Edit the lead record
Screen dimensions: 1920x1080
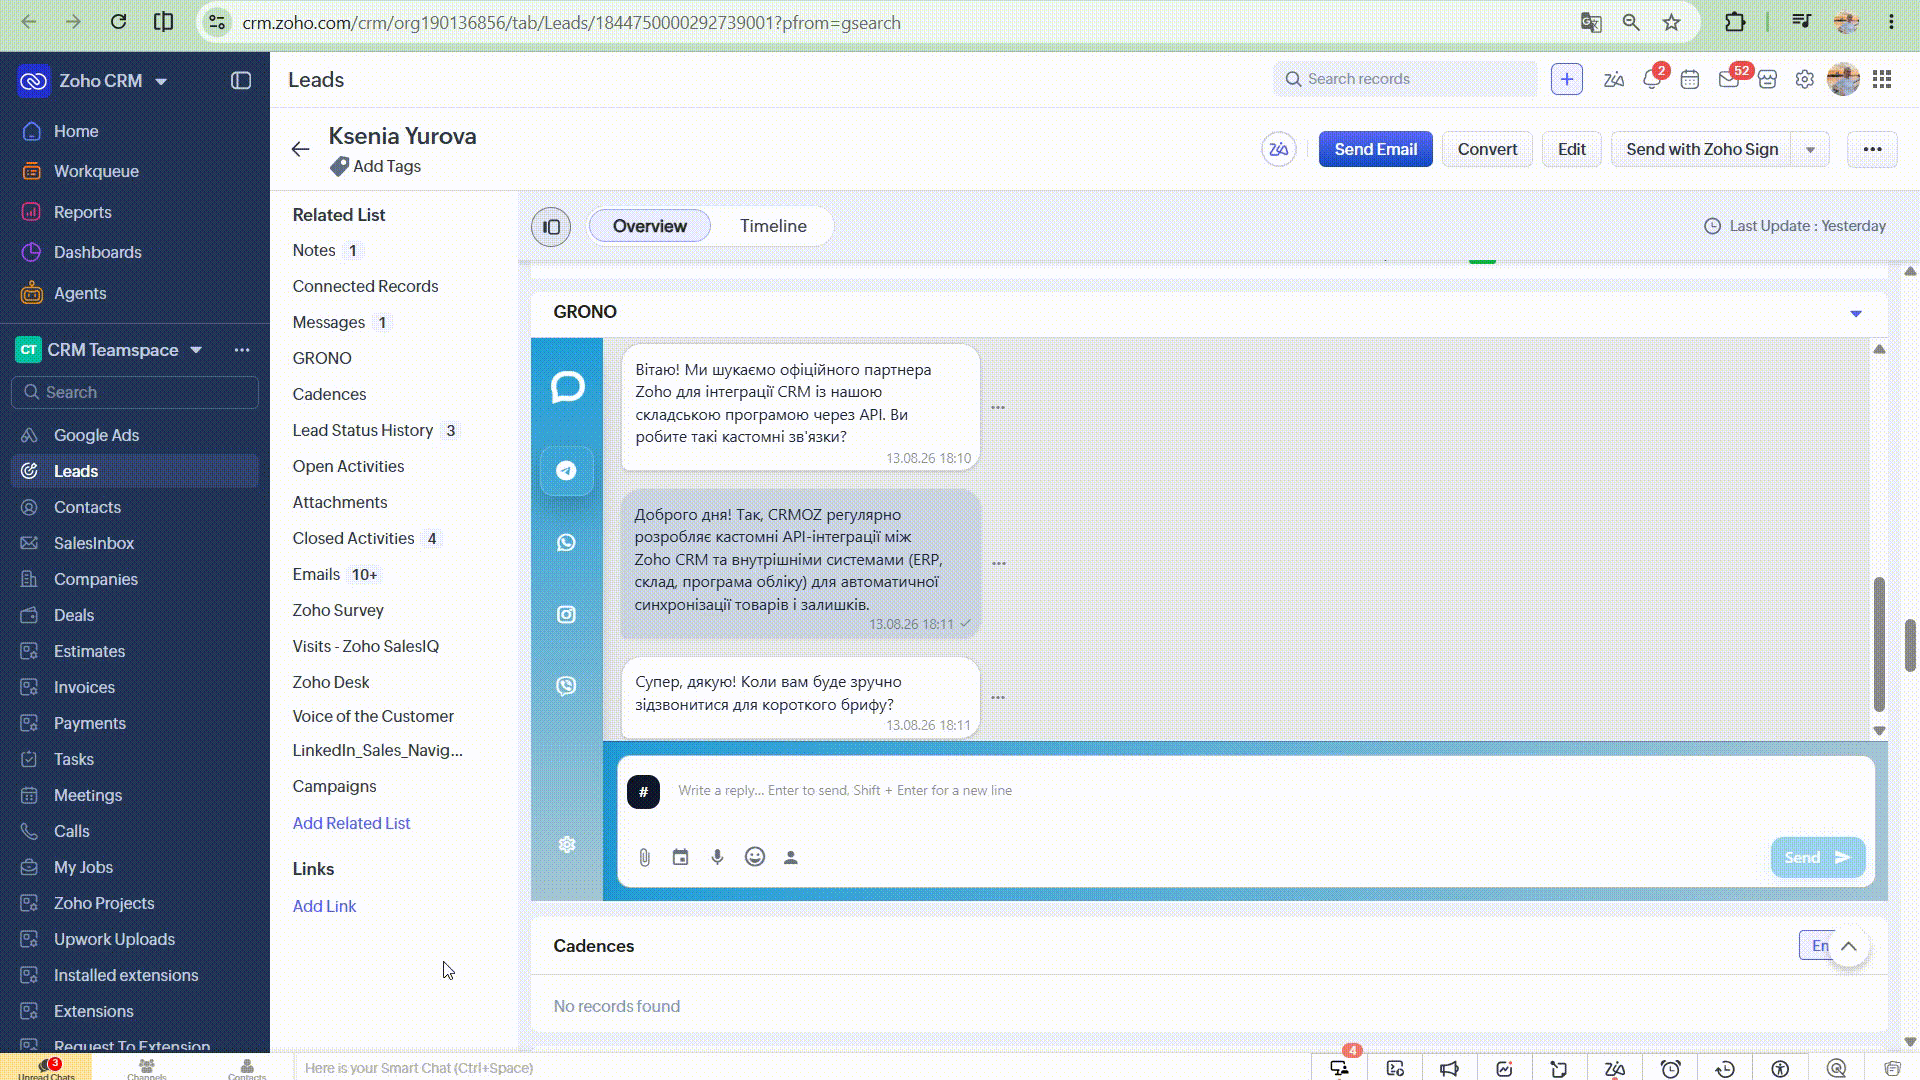pyautogui.click(x=1571, y=149)
